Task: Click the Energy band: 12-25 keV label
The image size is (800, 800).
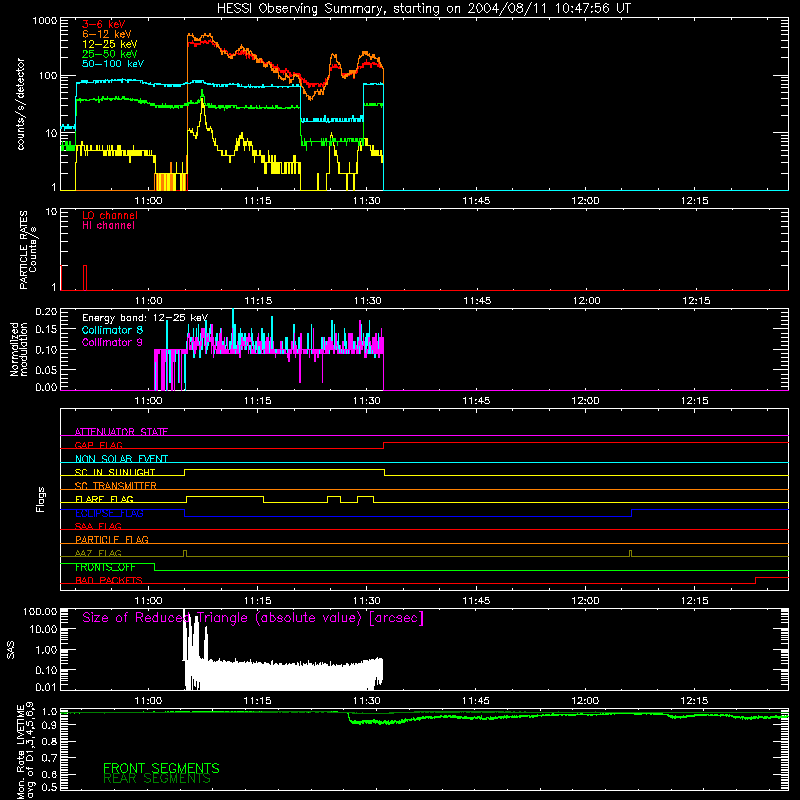Action: pos(145,318)
